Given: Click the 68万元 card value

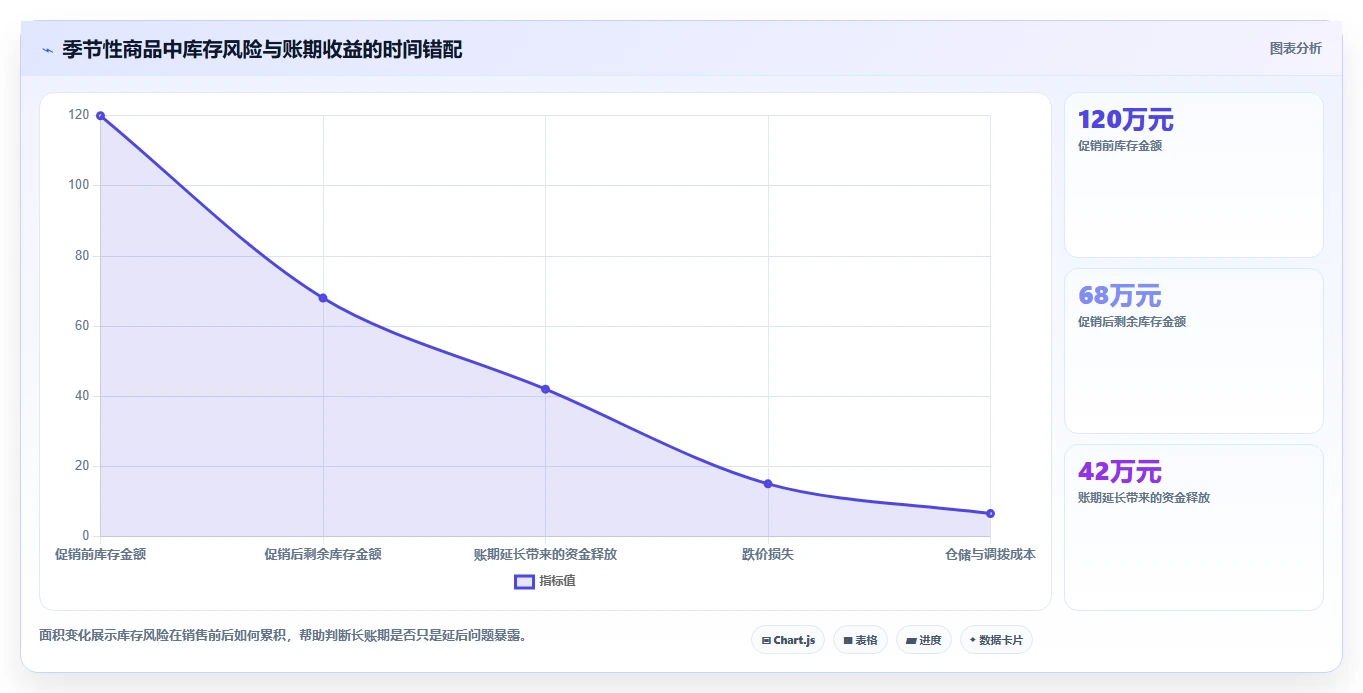Looking at the screenshot, I should 1119,296.
